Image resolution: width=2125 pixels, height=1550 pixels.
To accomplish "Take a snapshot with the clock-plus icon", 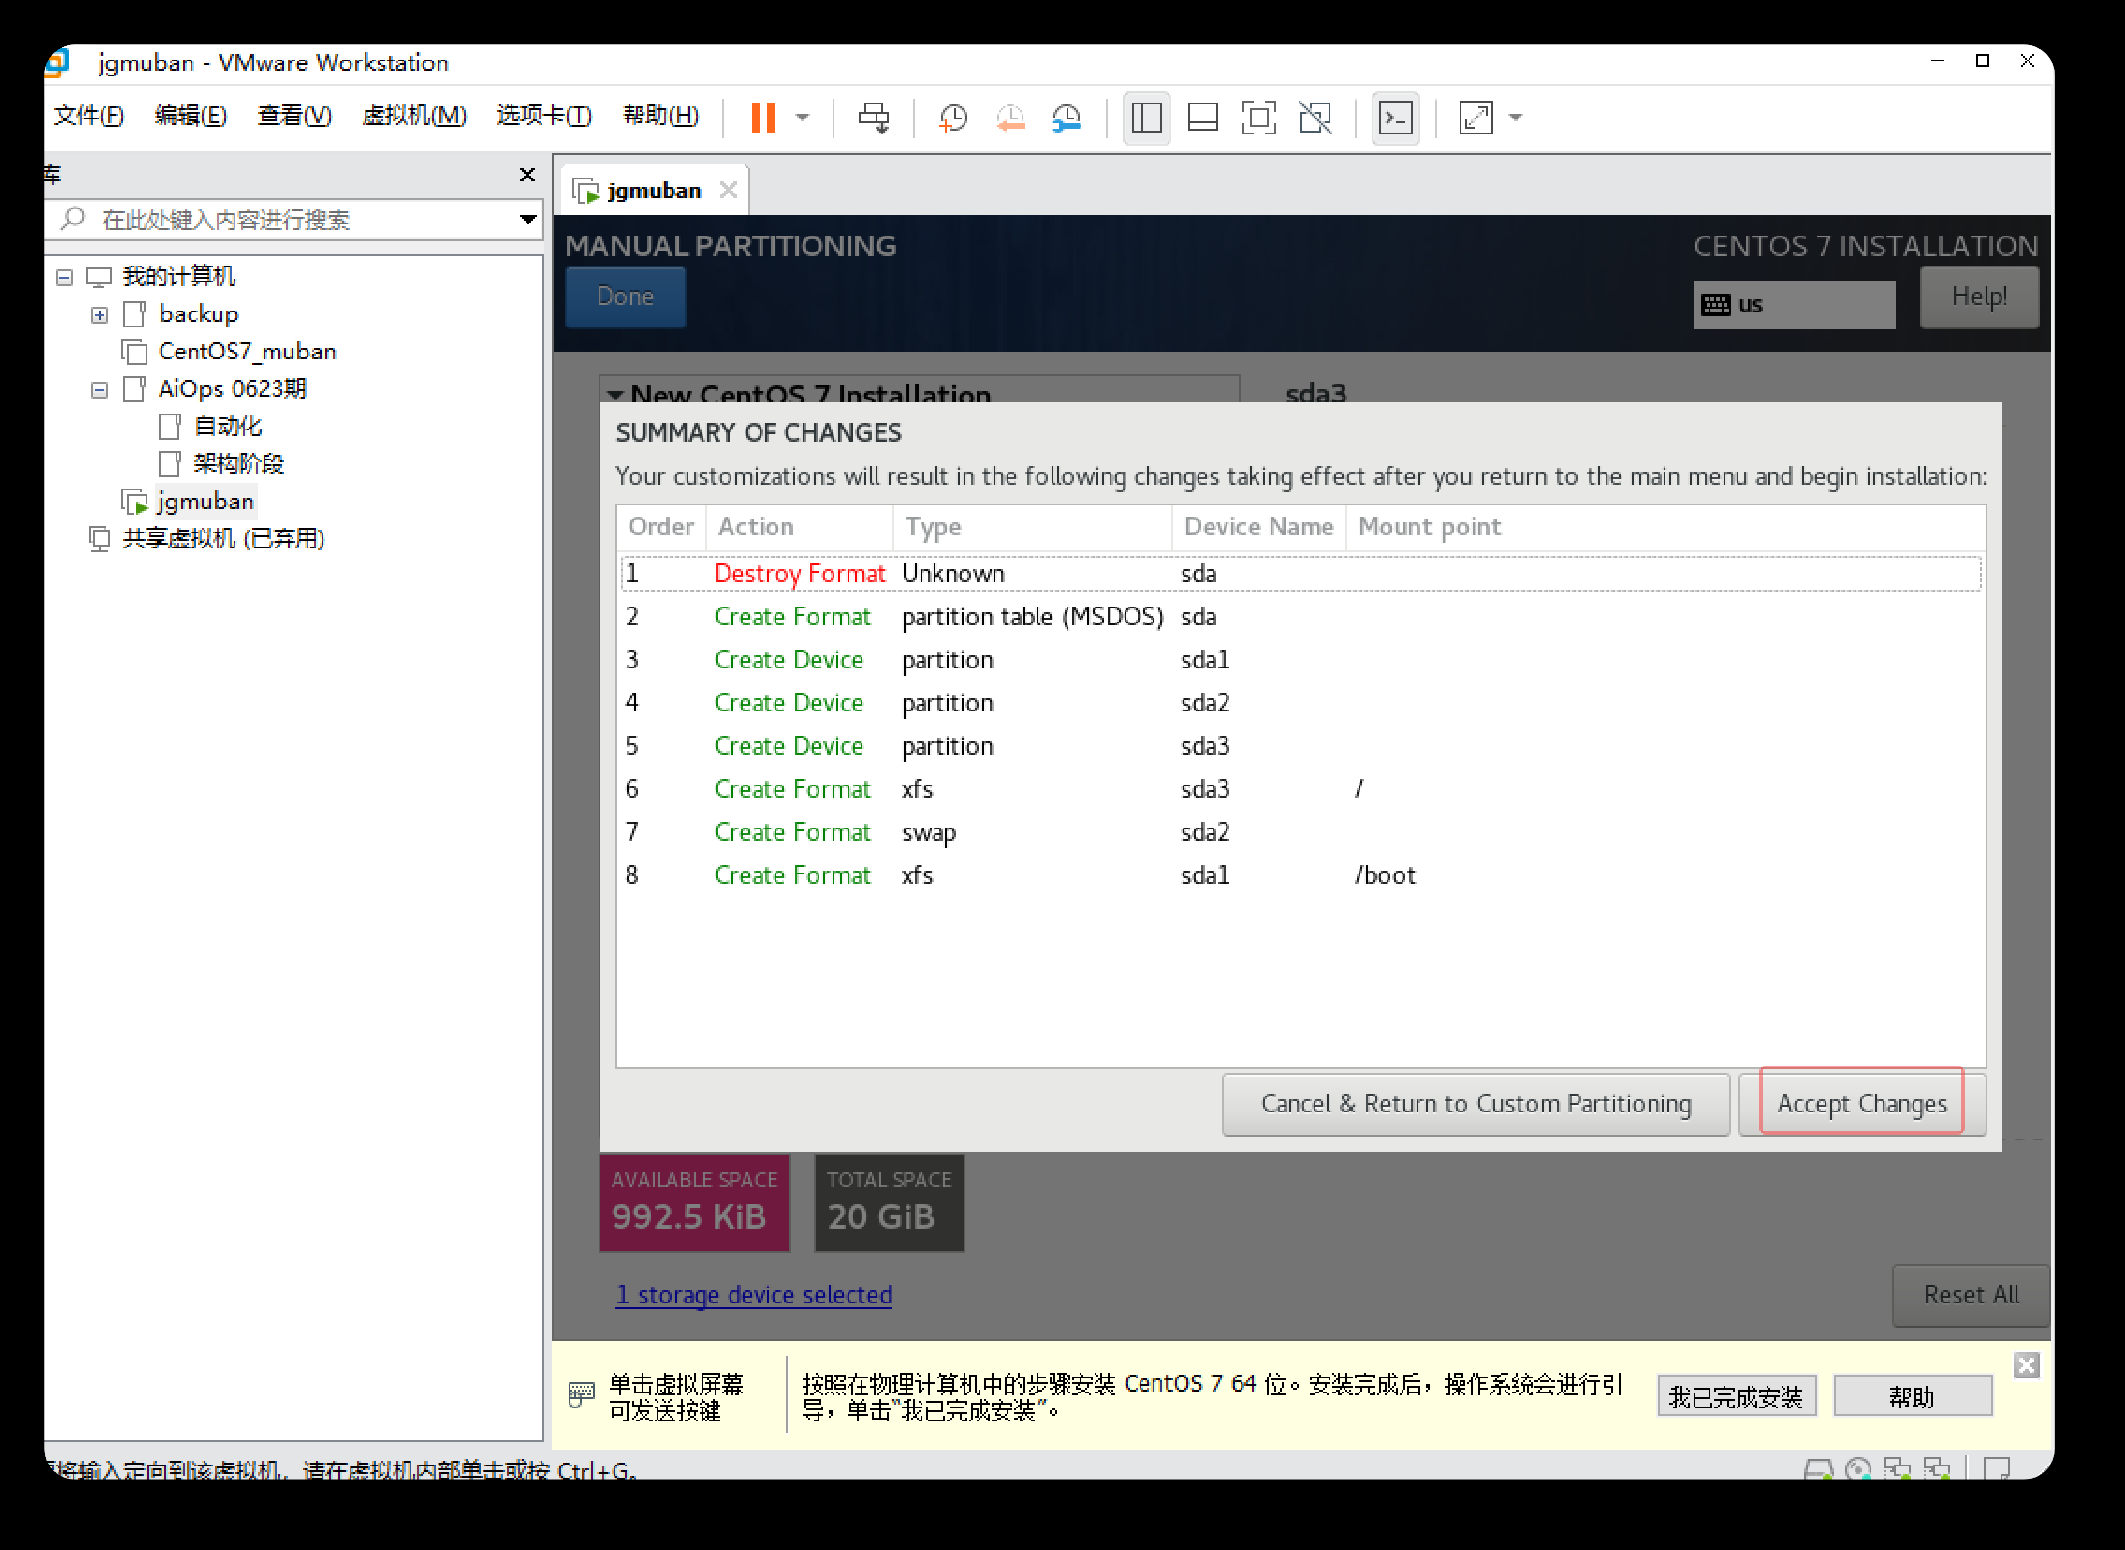I will click(953, 117).
